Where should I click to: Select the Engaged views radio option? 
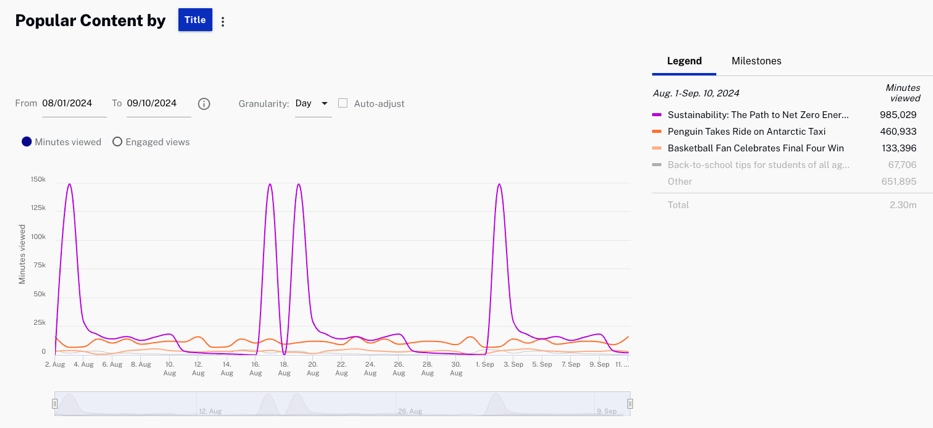(x=117, y=142)
